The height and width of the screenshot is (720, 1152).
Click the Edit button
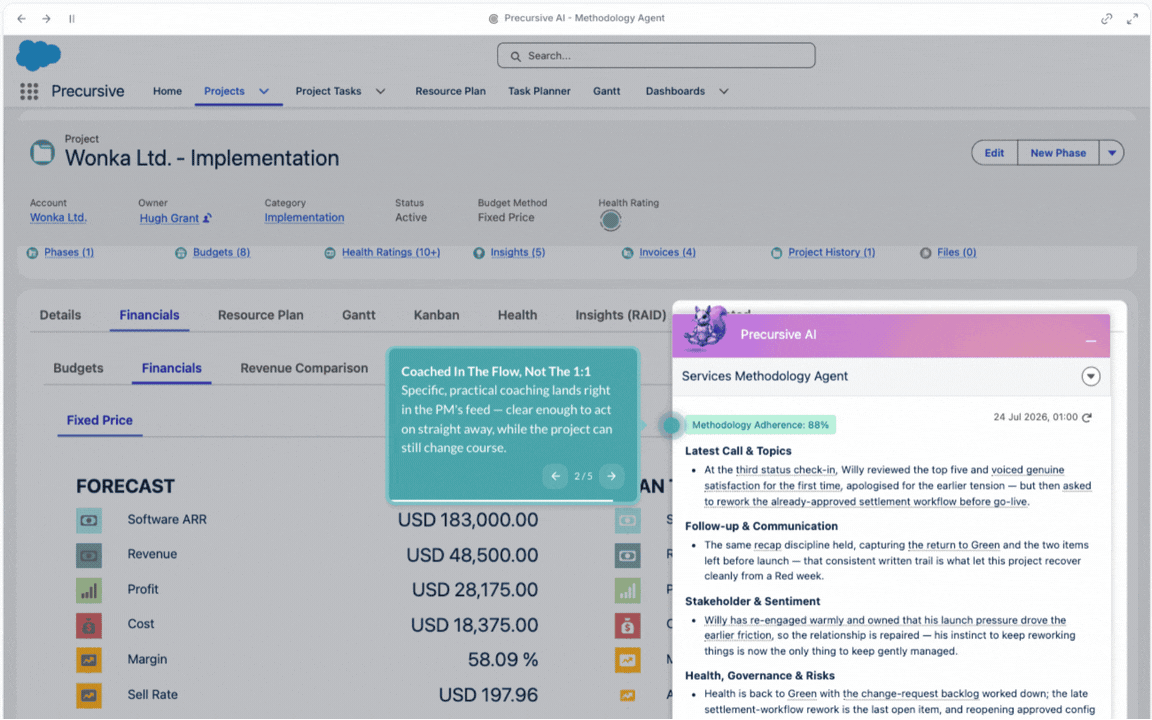pyautogui.click(x=994, y=153)
